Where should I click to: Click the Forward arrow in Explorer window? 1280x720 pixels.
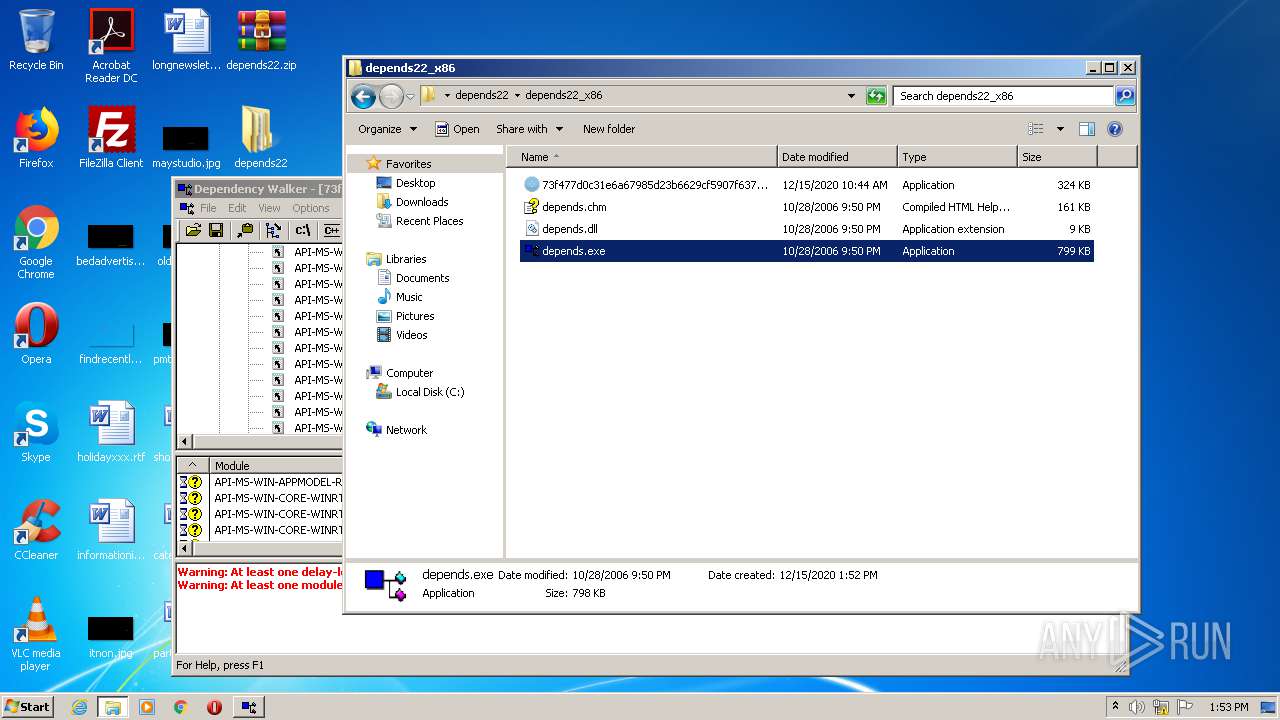[391, 96]
